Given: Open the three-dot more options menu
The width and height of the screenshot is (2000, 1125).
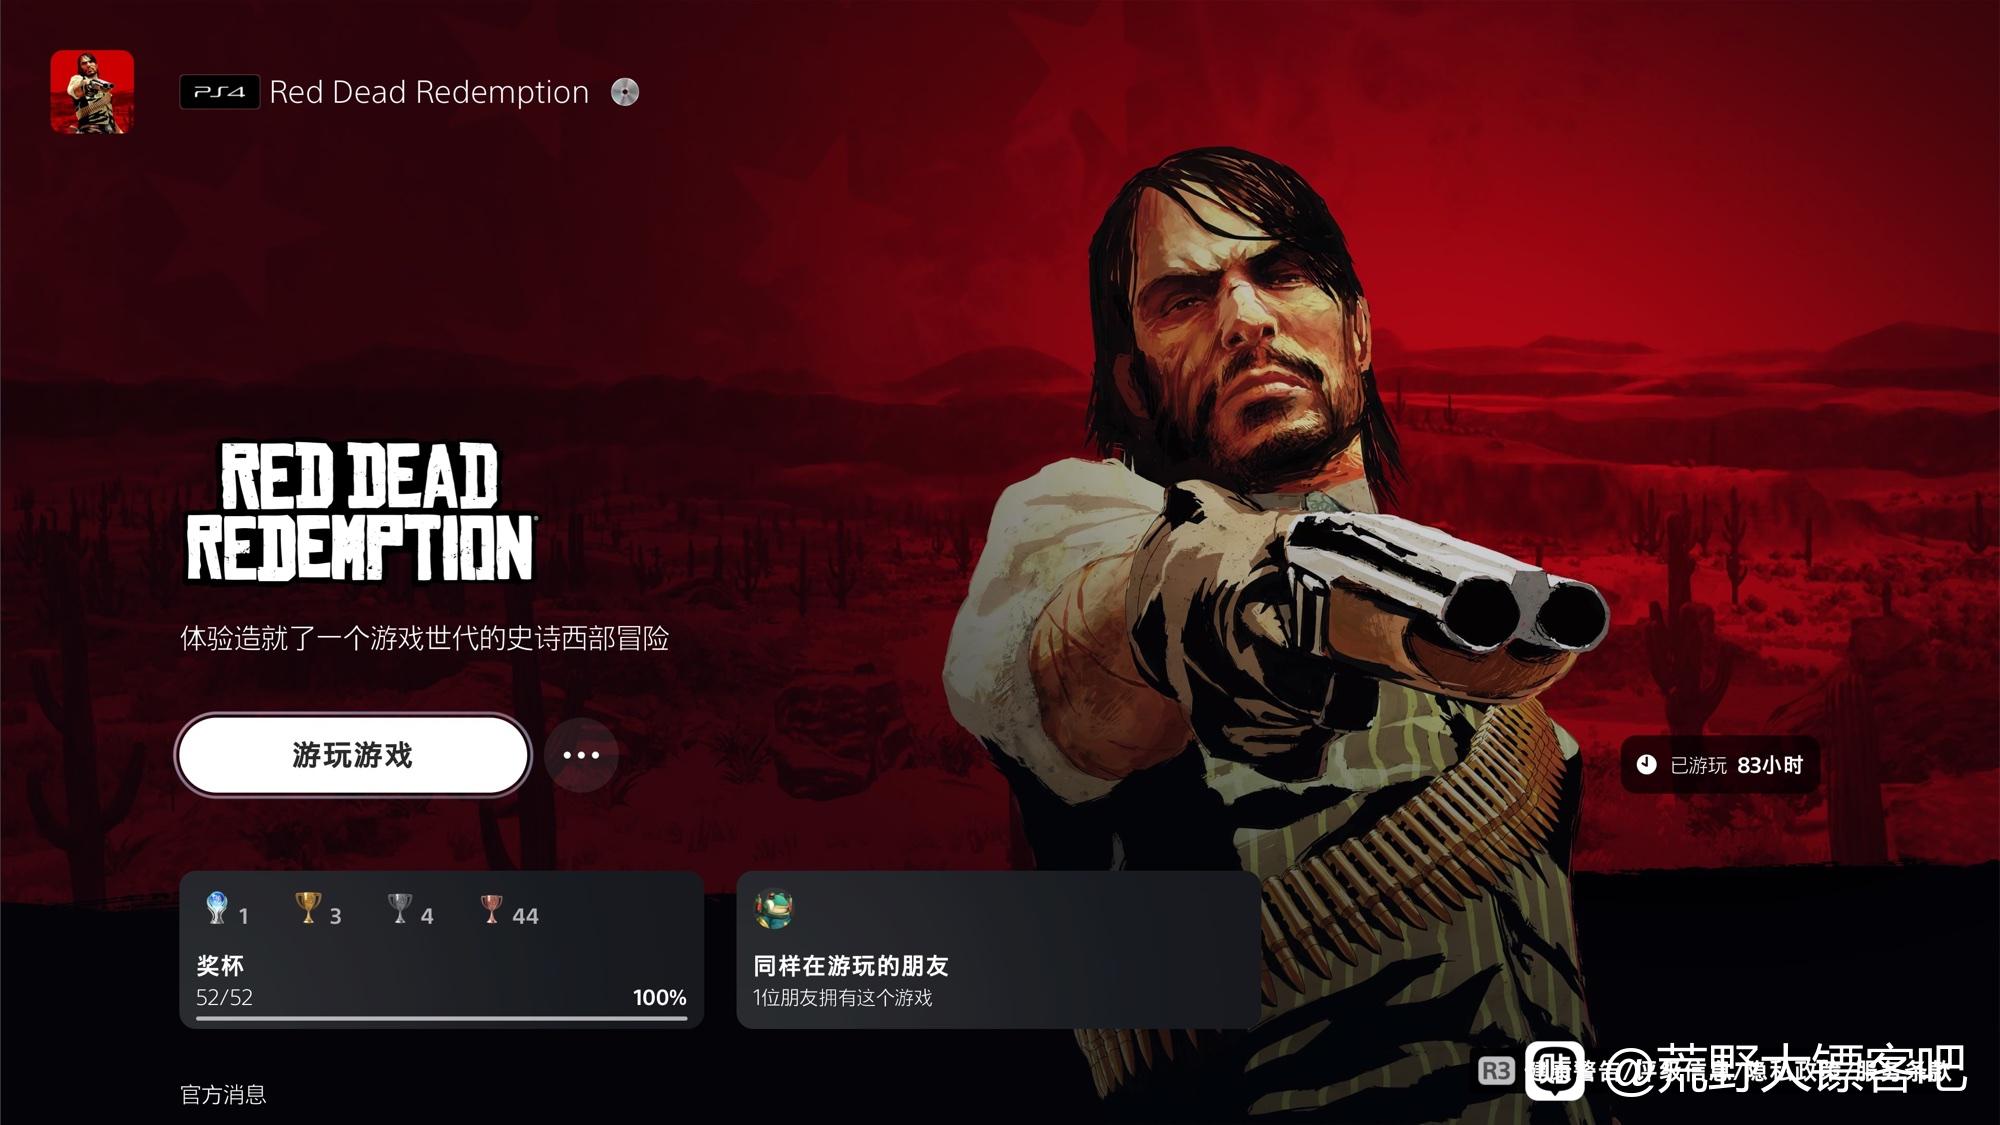Looking at the screenshot, I should tap(581, 755).
